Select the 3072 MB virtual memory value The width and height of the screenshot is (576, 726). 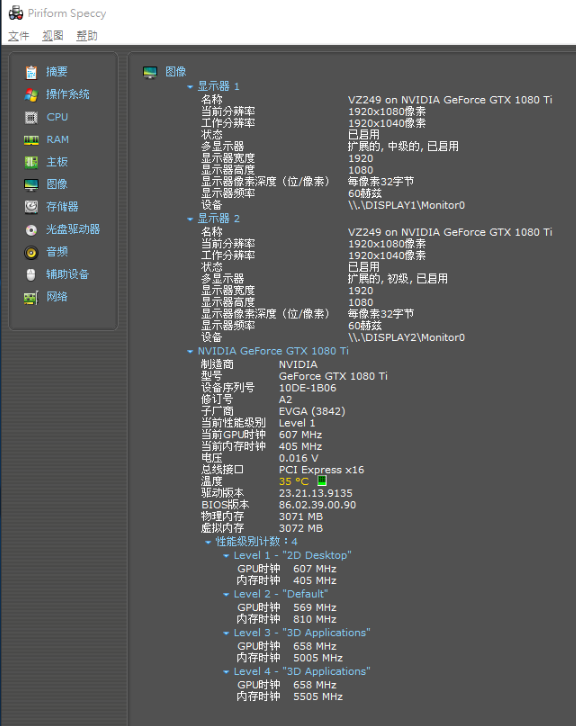click(x=301, y=528)
